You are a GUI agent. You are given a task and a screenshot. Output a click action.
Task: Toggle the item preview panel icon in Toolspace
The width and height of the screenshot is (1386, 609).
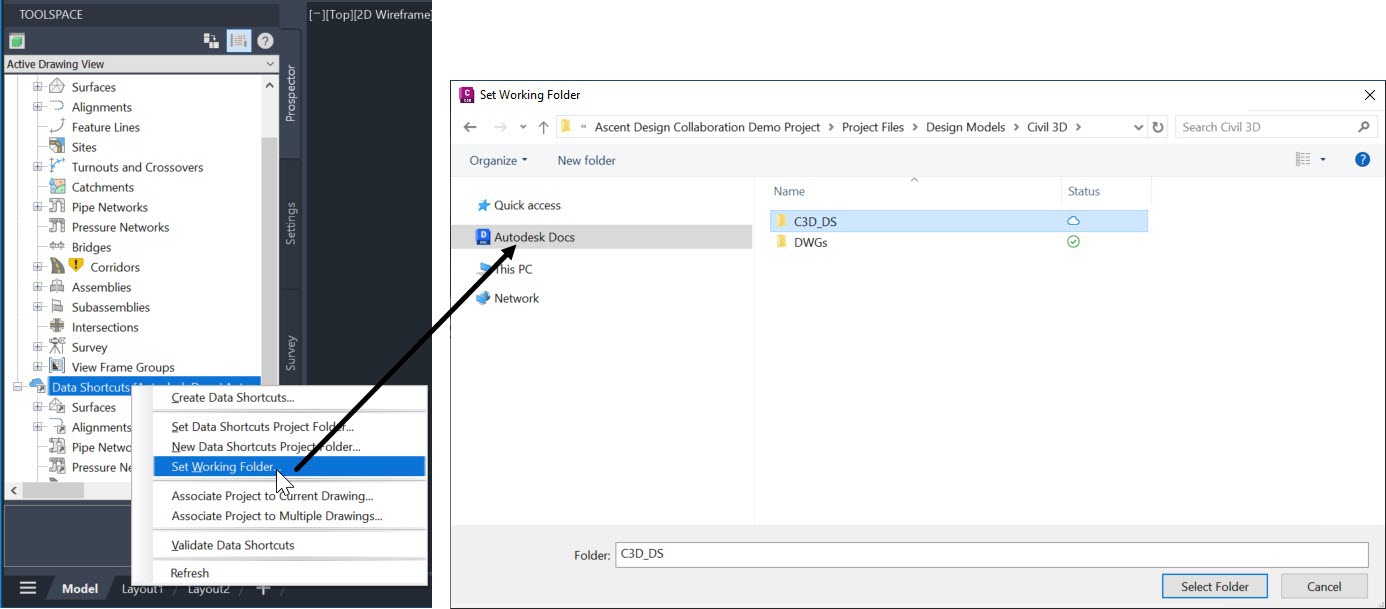(238, 41)
